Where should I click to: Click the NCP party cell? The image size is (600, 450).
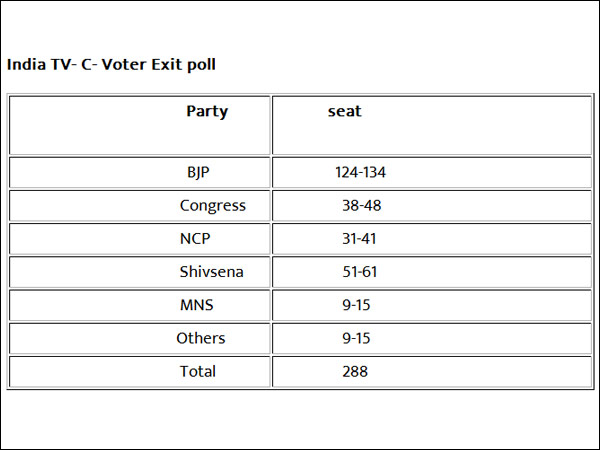click(195, 239)
